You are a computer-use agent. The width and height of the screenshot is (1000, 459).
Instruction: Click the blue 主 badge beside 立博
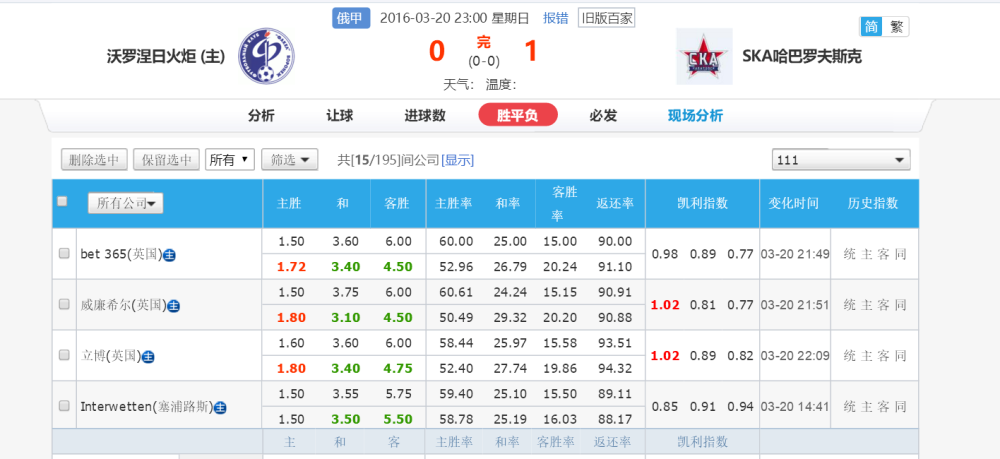coord(148,357)
